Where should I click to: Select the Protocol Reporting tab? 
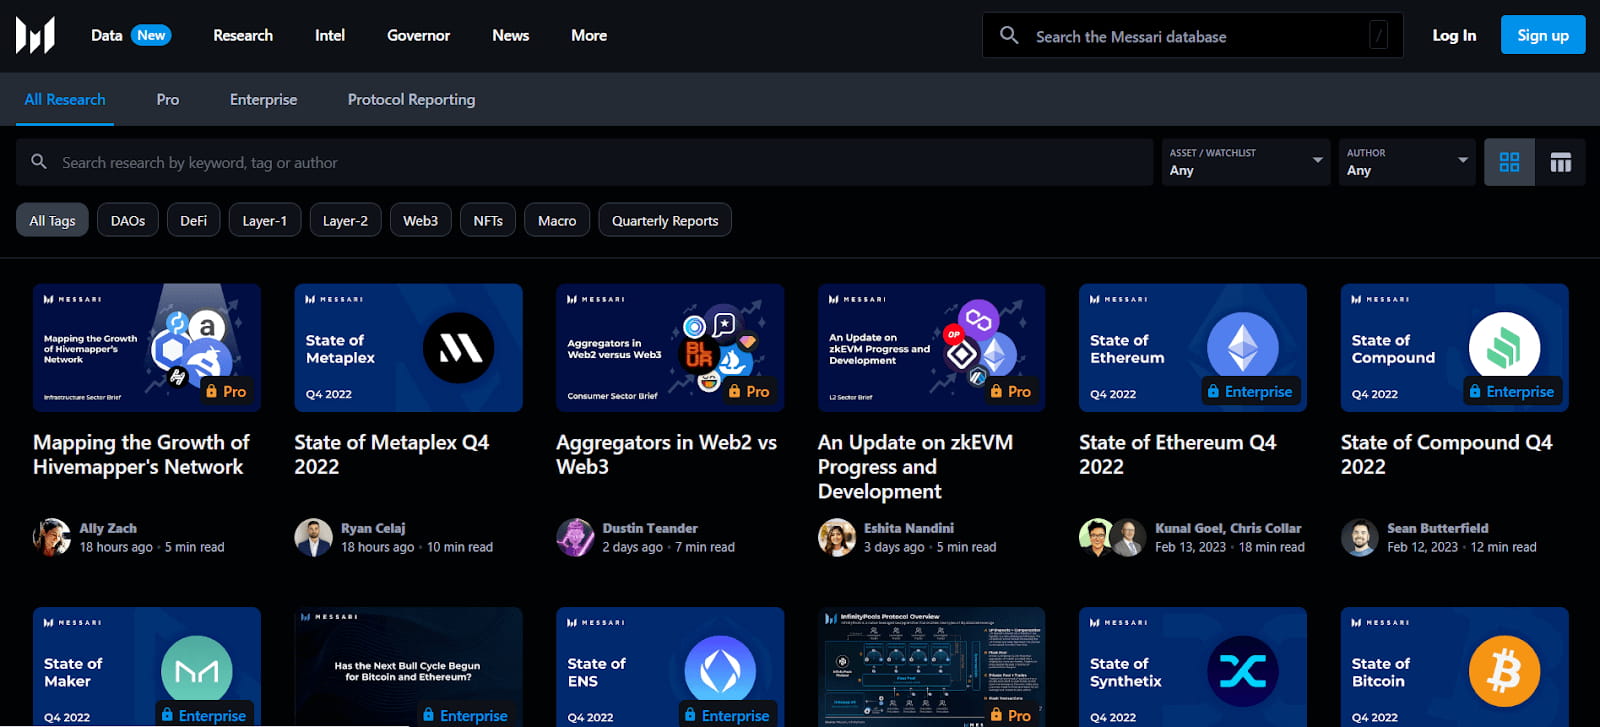[x=411, y=99]
